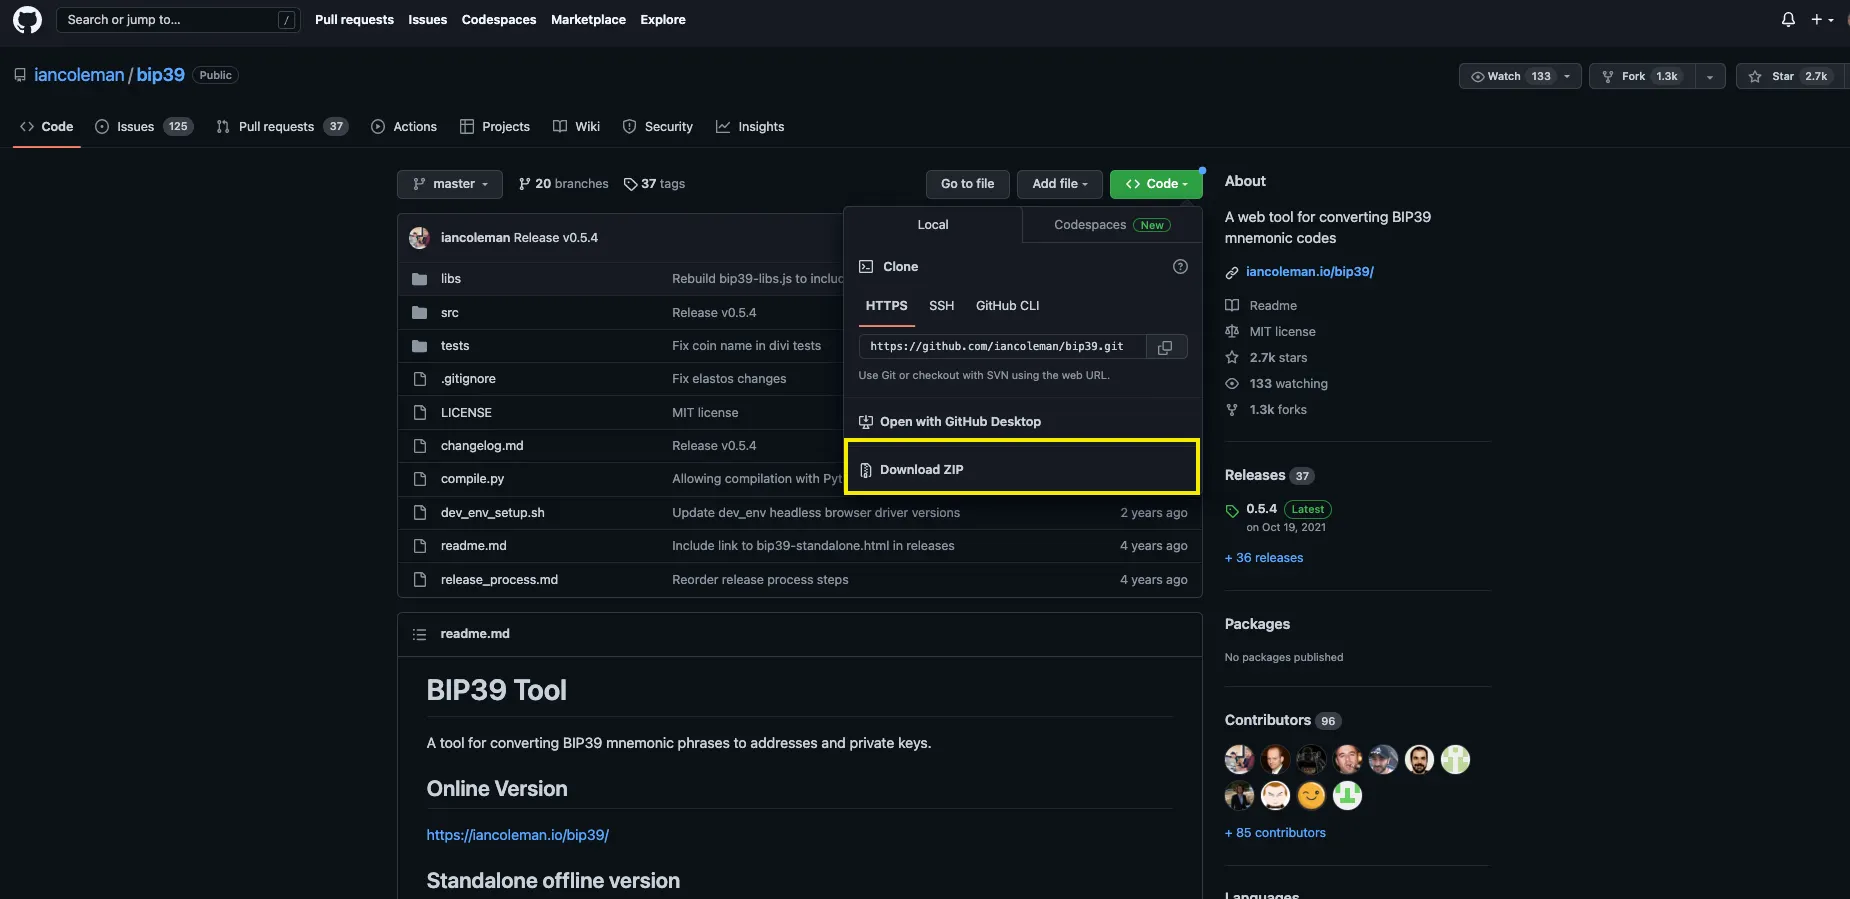The width and height of the screenshot is (1850, 899).
Task: Click the compile.py file icon
Action: pyautogui.click(x=420, y=479)
